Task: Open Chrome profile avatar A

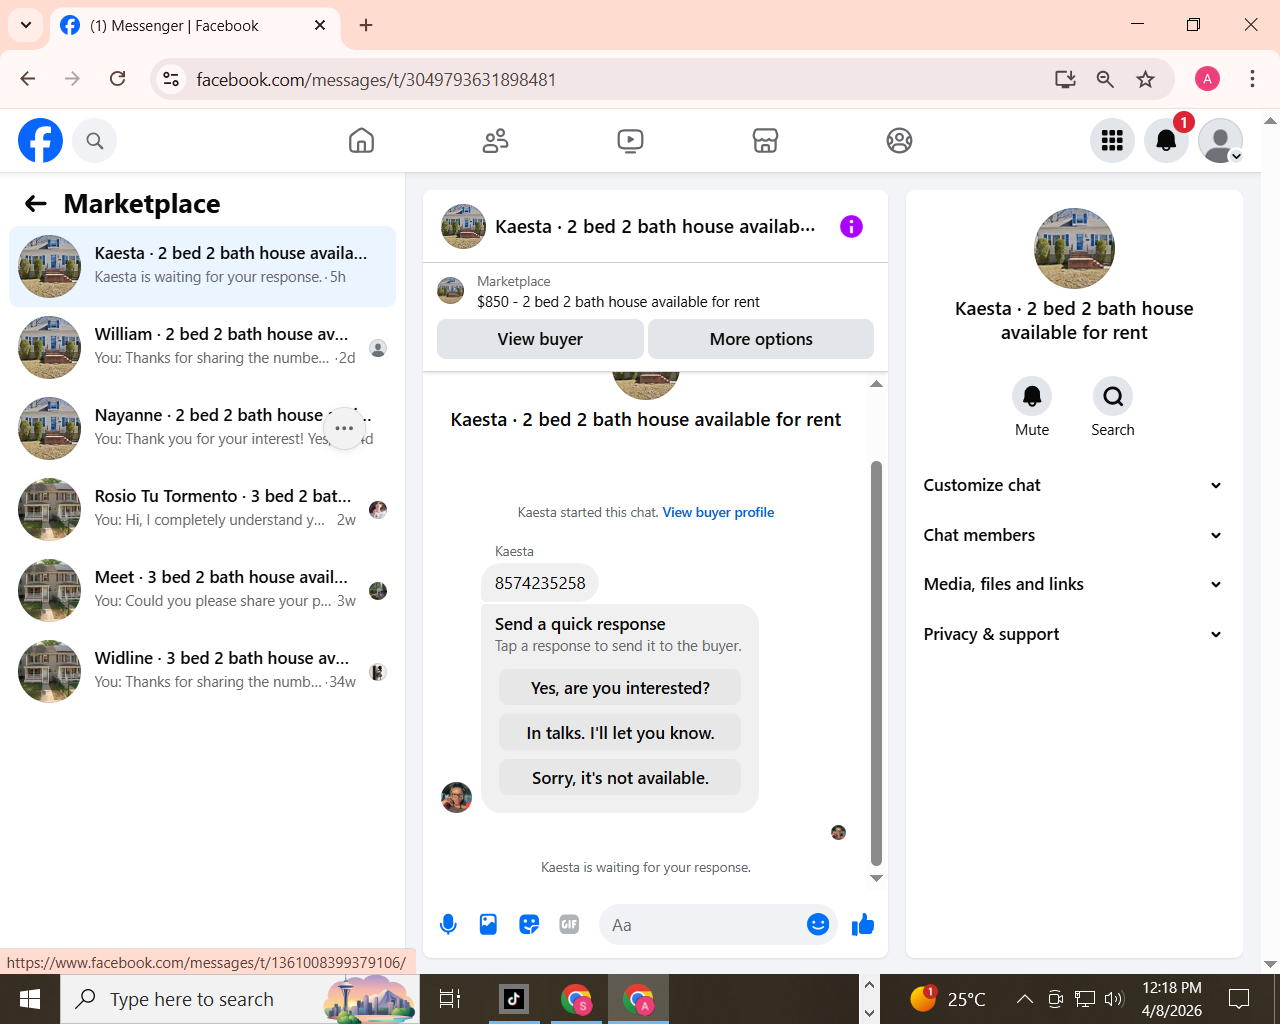Action: tap(1207, 79)
